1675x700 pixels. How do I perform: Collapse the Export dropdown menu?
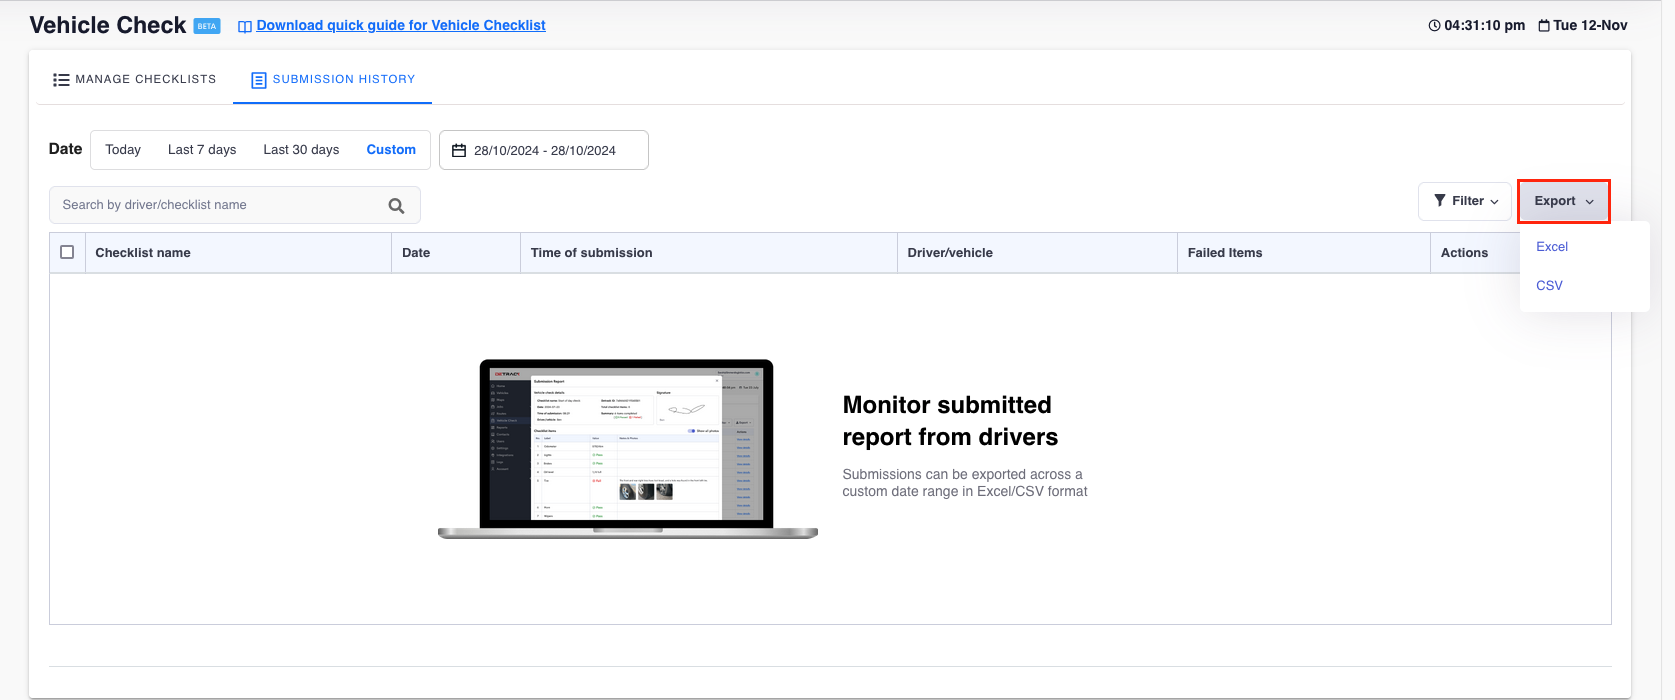point(1563,201)
